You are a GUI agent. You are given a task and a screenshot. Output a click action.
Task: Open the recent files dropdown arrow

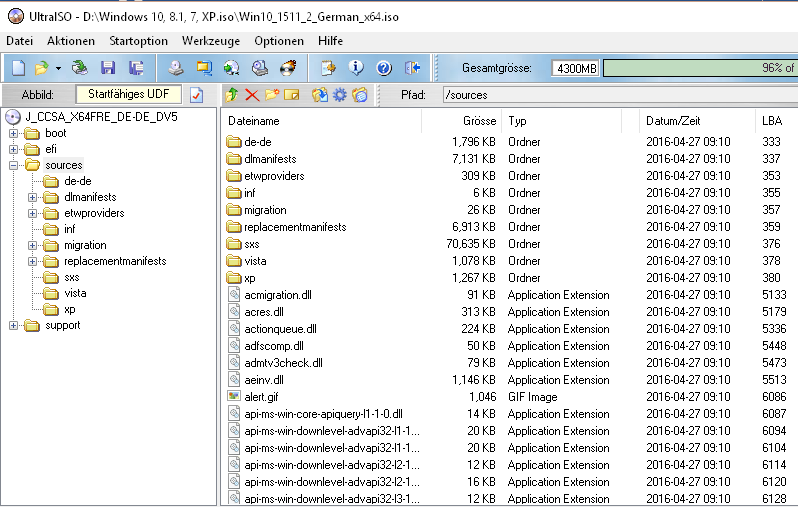tap(59, 68)
